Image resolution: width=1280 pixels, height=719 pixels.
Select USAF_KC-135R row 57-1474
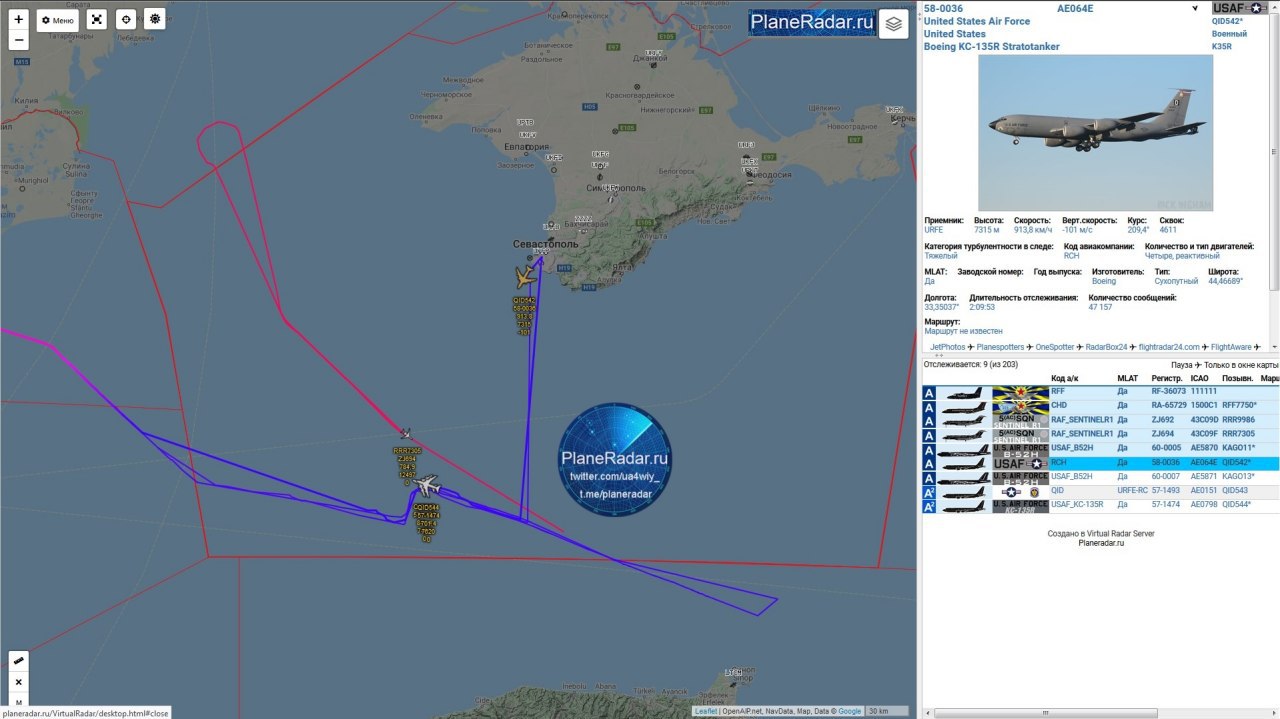click(1100, 505)
